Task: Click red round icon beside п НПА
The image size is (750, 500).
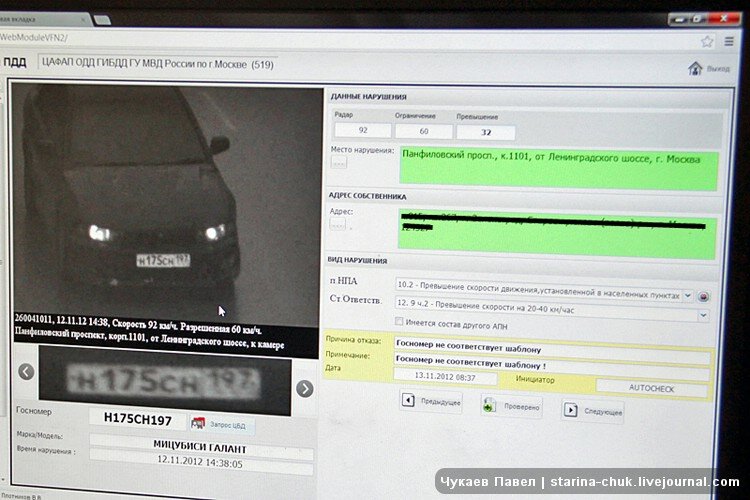Action: point(703,297)
